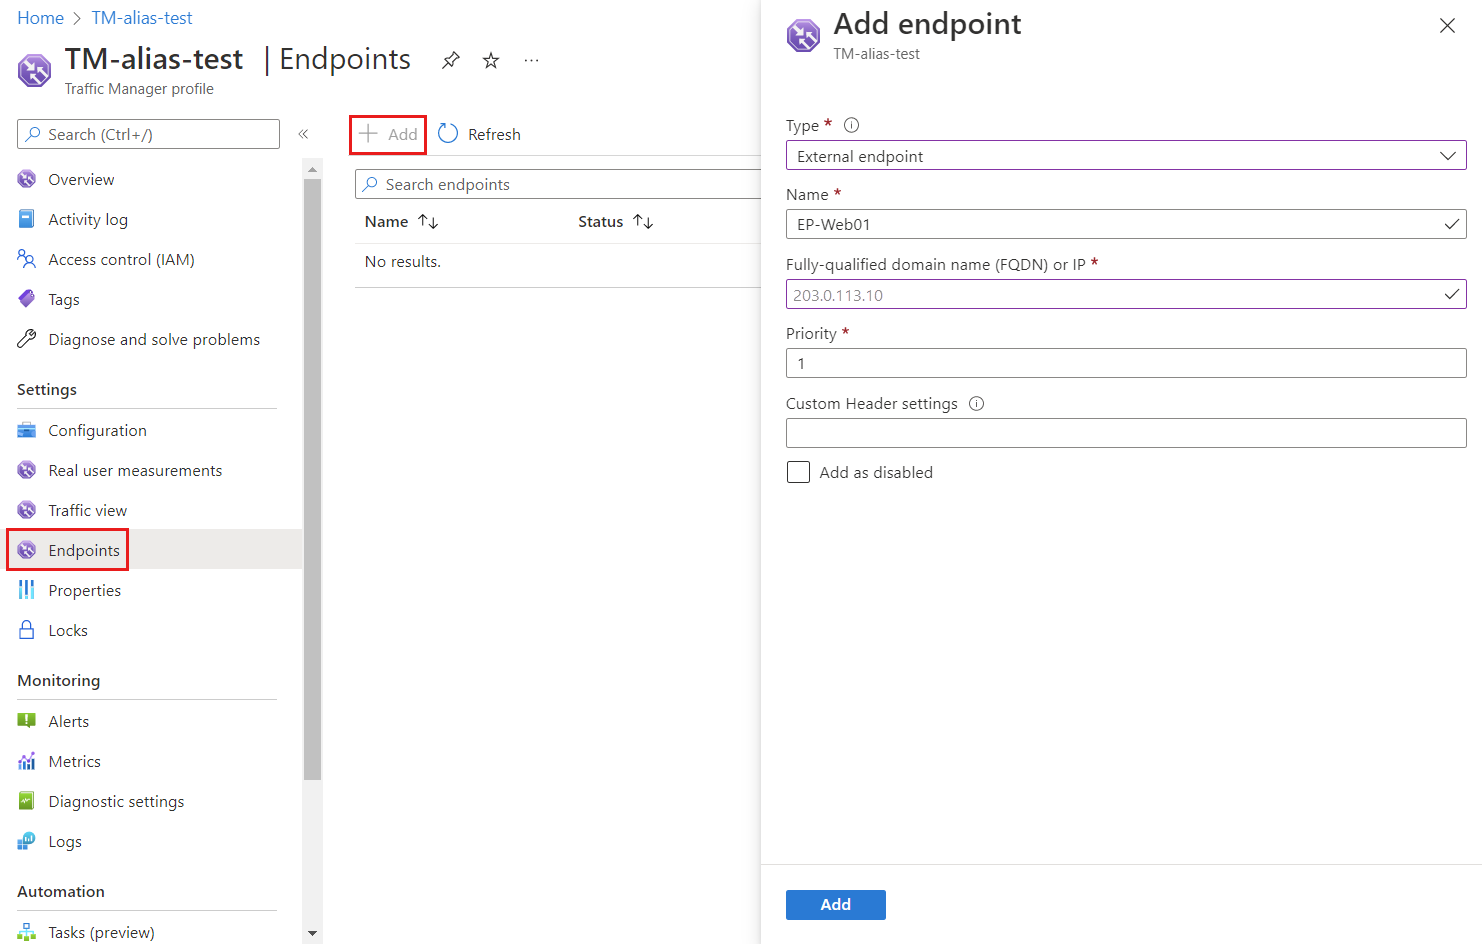Mark profile as favorite with star icon
The height and width of the screenshot is (944, 1482).
(491, 60)
